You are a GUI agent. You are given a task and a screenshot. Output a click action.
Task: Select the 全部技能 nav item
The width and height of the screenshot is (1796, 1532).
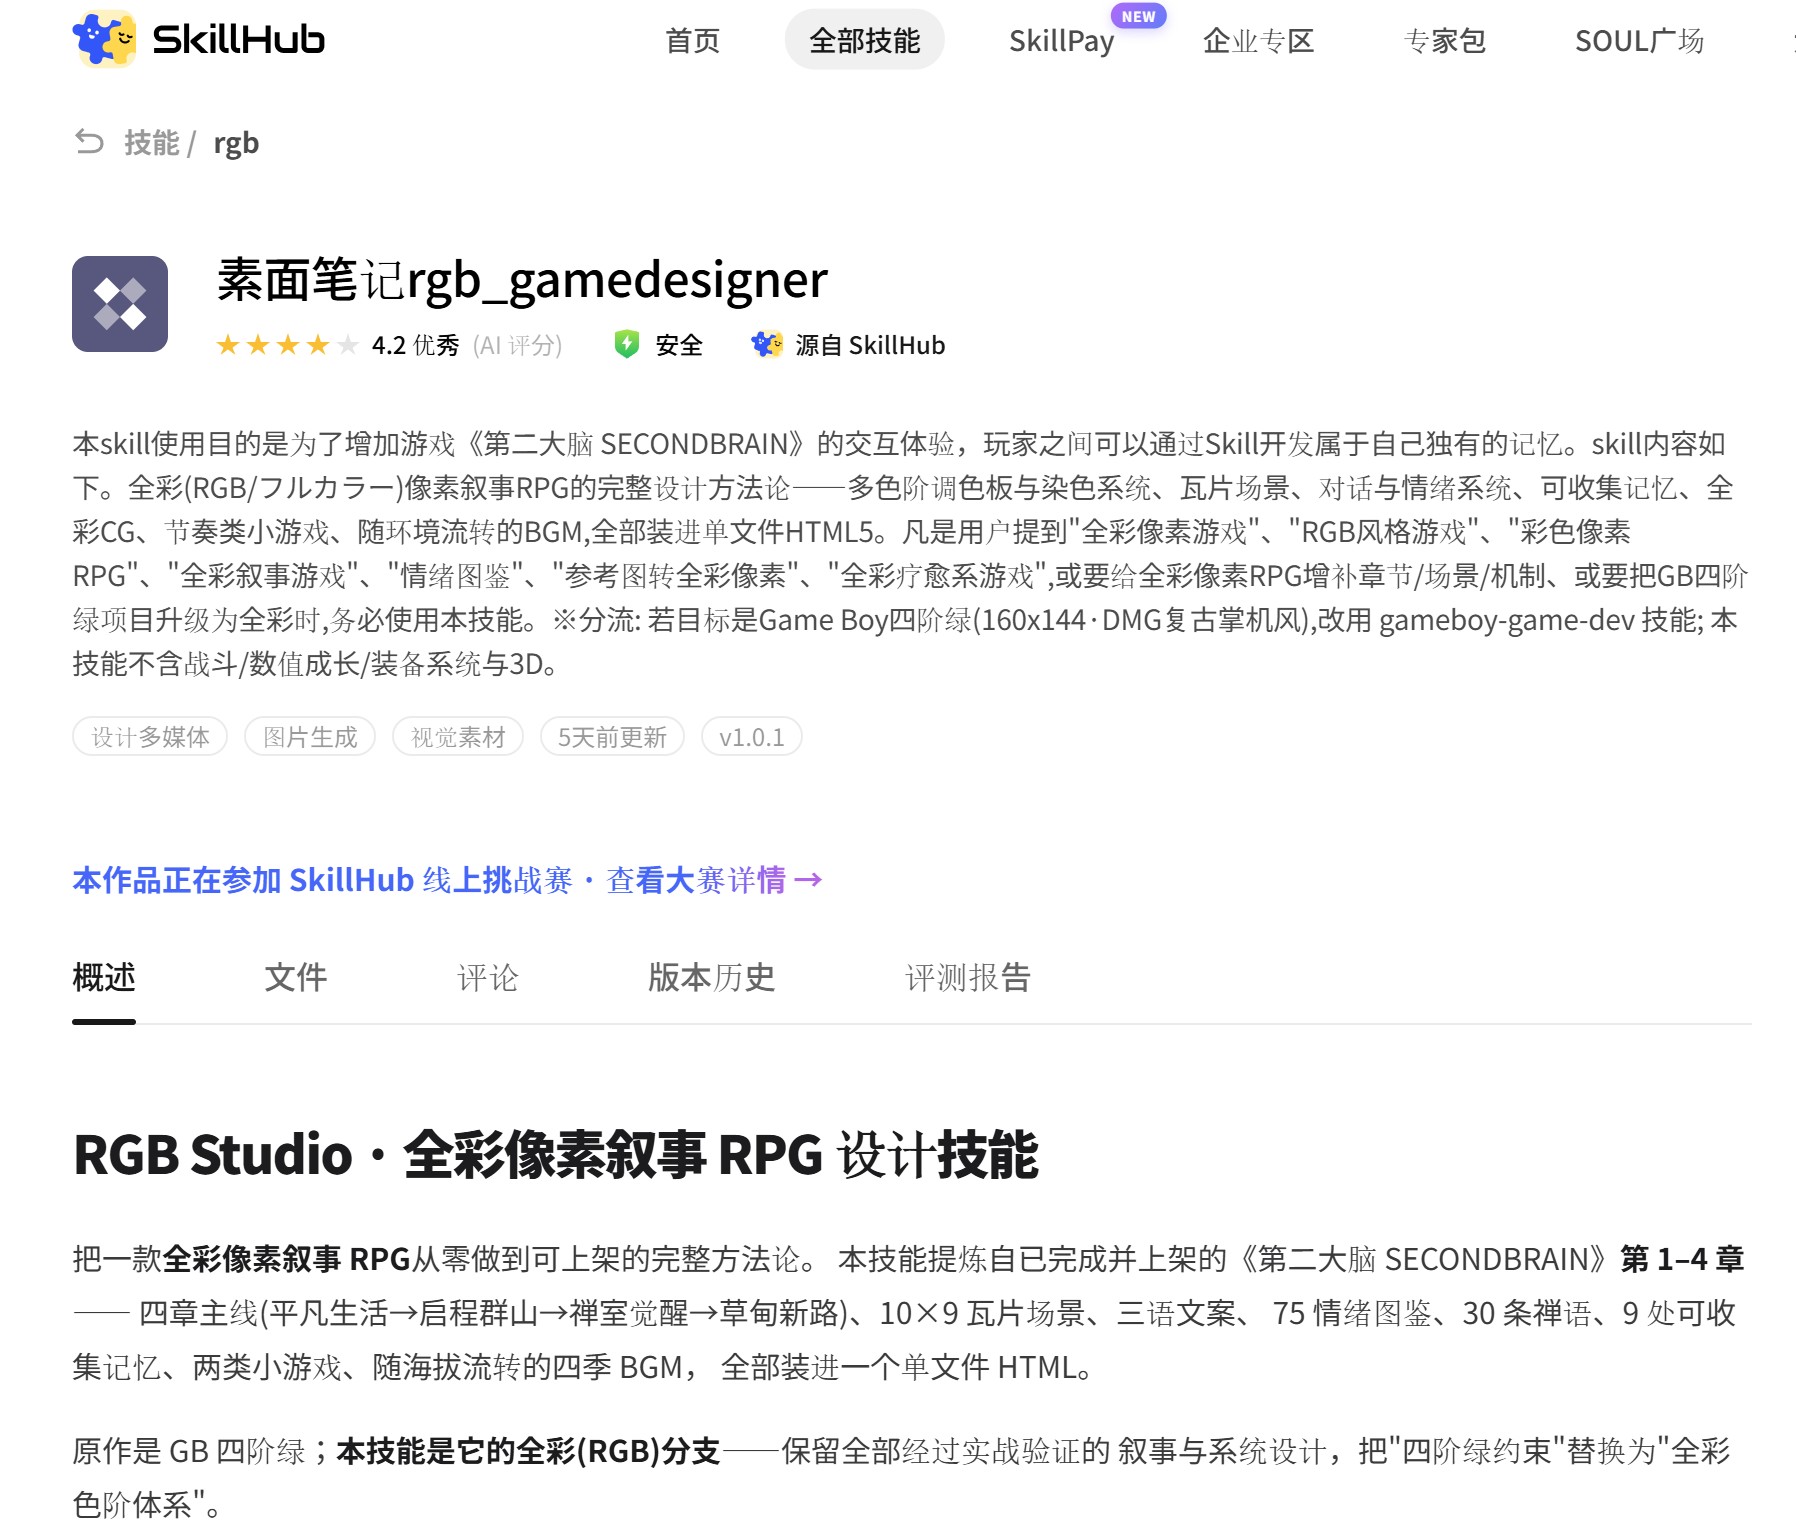(864, 40)
